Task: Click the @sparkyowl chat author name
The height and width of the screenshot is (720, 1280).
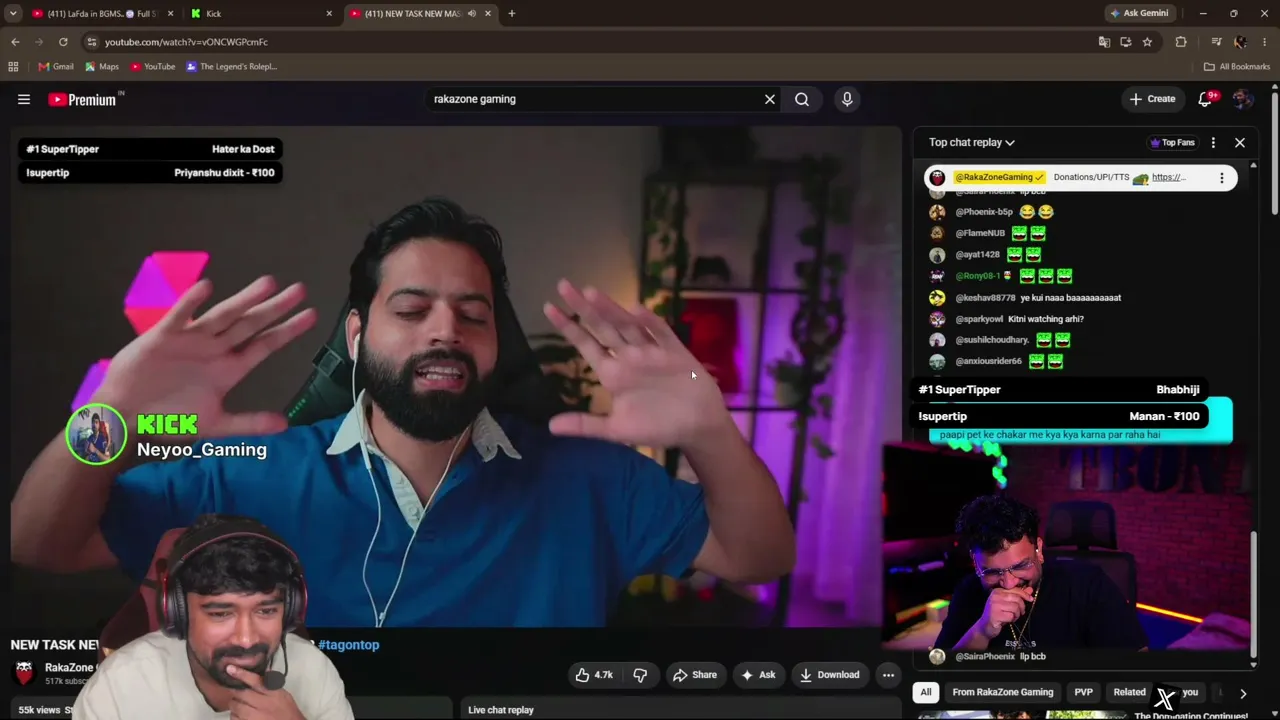Action: pyautogui.click(x=979, y=319)
